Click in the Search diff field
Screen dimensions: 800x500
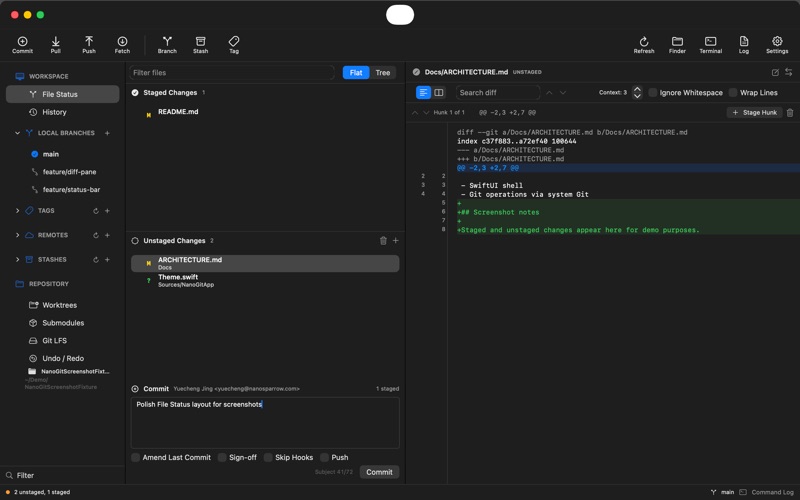click(497, 92)
